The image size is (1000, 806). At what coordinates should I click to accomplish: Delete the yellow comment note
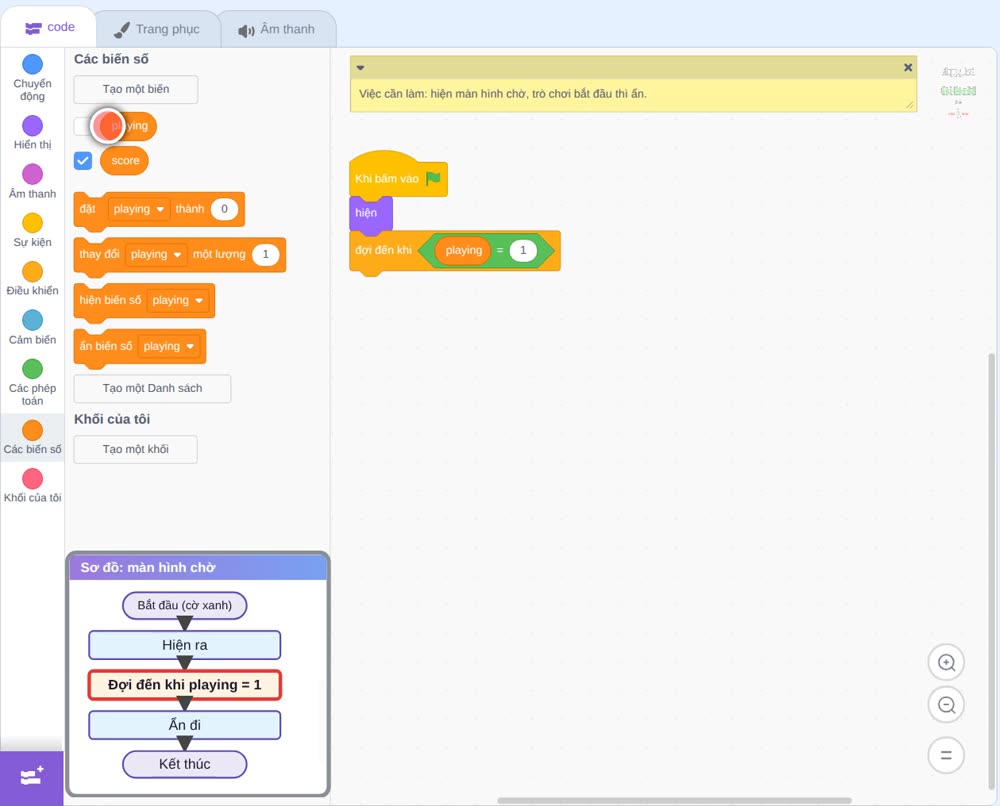click(x=908, y=68)
